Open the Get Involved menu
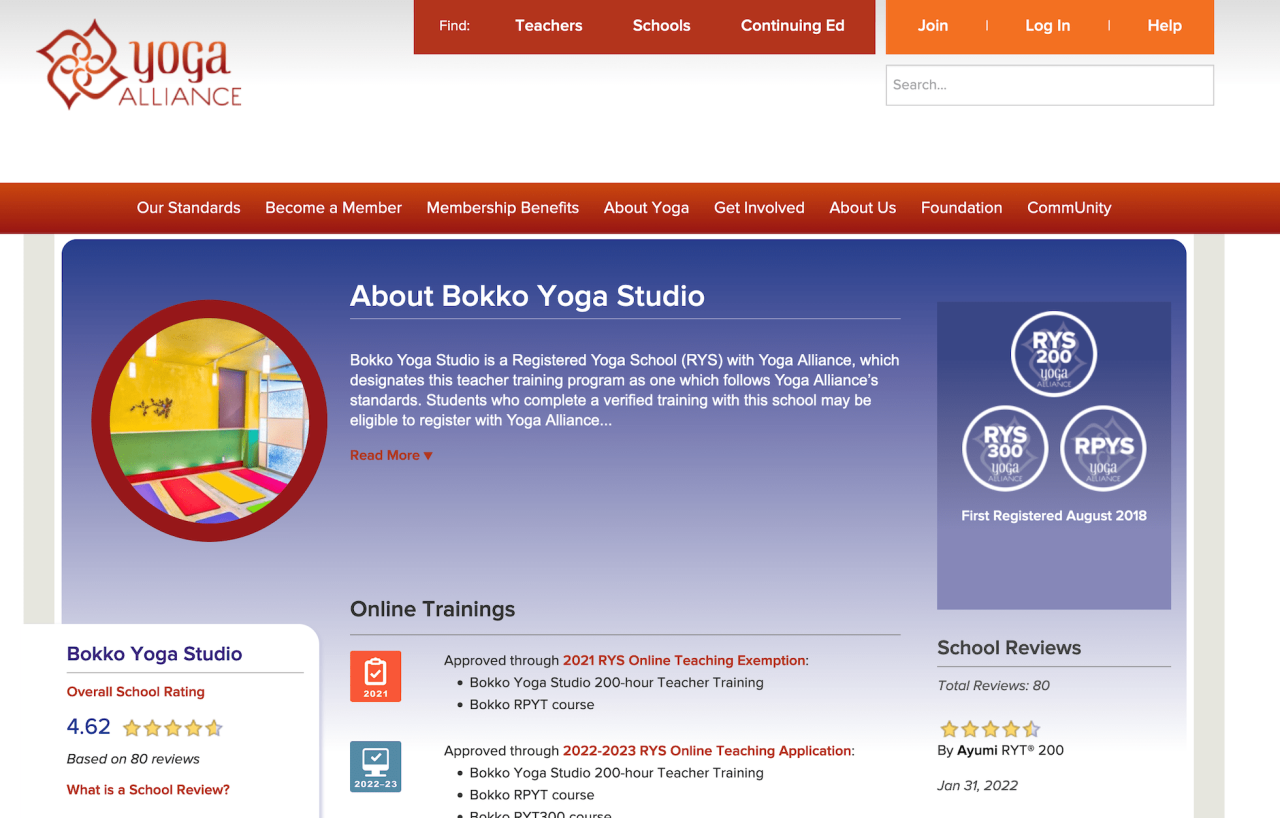 point(759,208)
